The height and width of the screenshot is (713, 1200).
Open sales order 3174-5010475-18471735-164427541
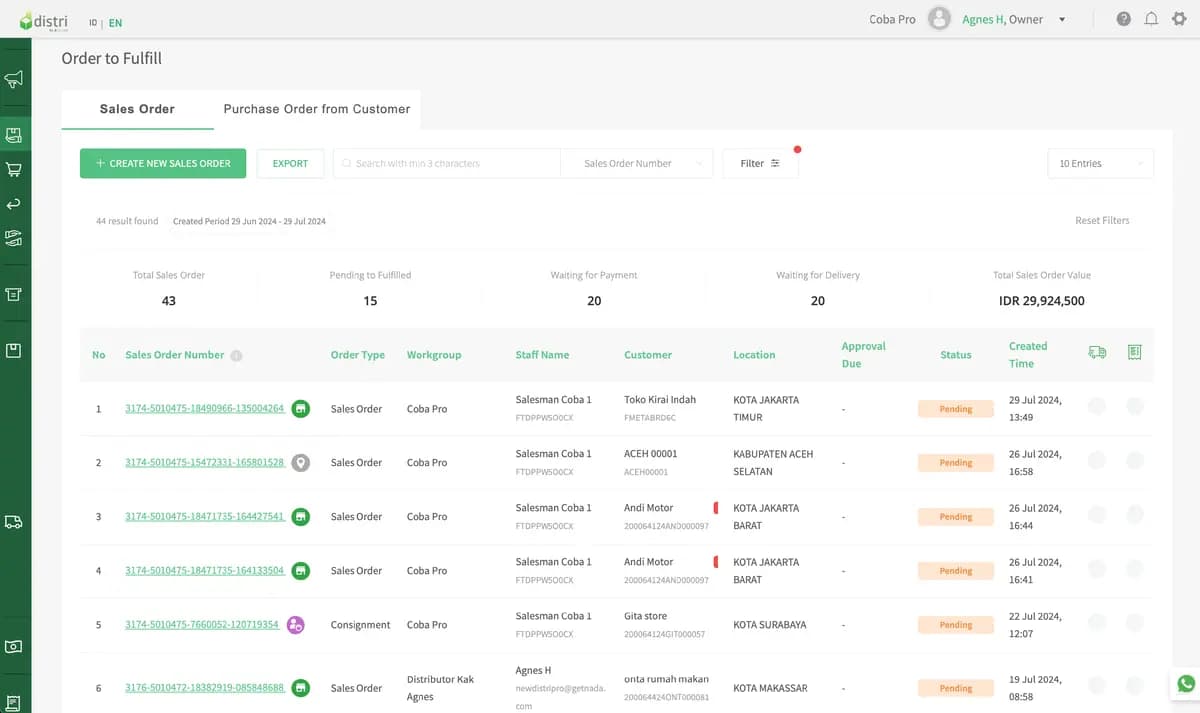click(205, 516)
